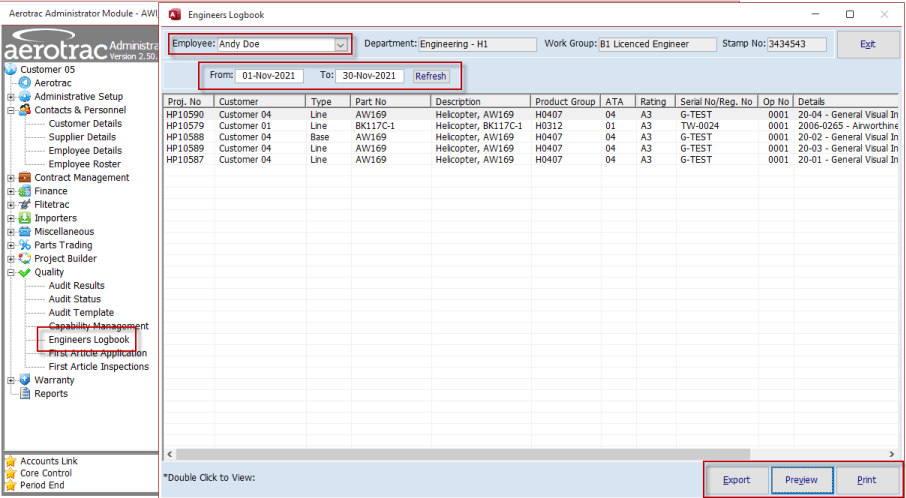The height and width of the screenshot is (498, 906).
Task: Click the Miscellaneous toolbox icon
Action: (x=24, y=232)
